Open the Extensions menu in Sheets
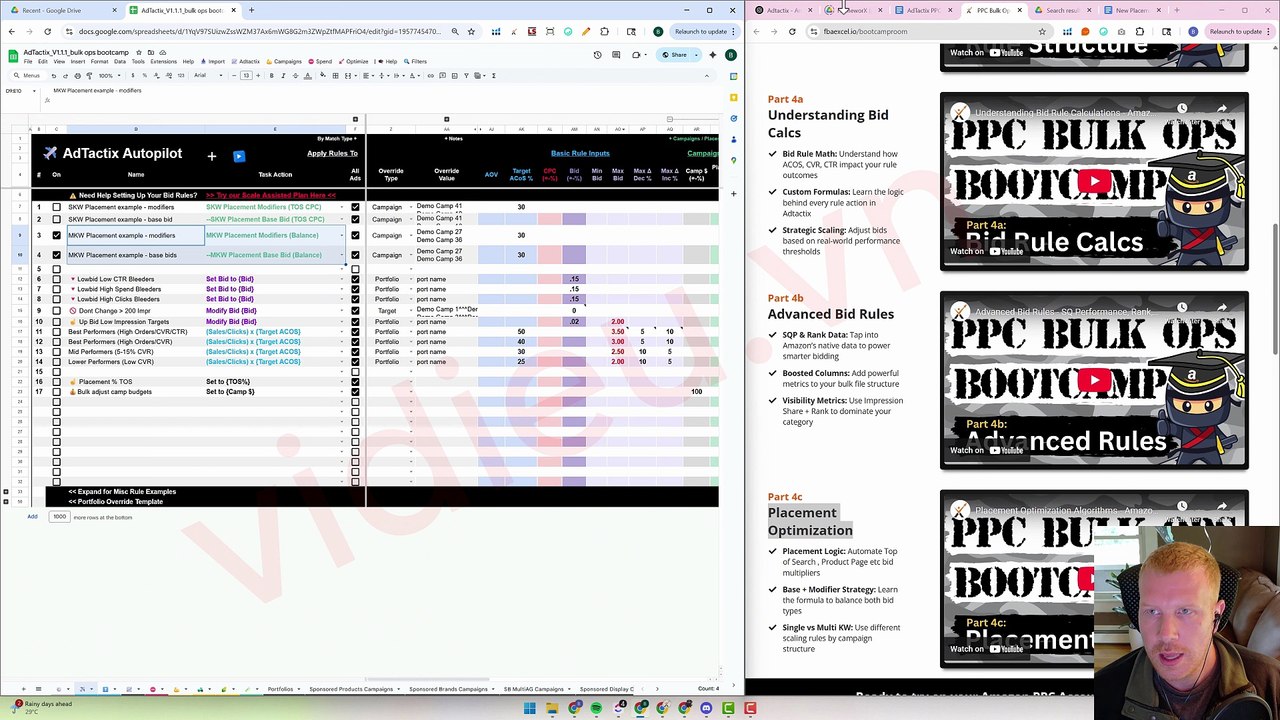 tap(163, 62)
